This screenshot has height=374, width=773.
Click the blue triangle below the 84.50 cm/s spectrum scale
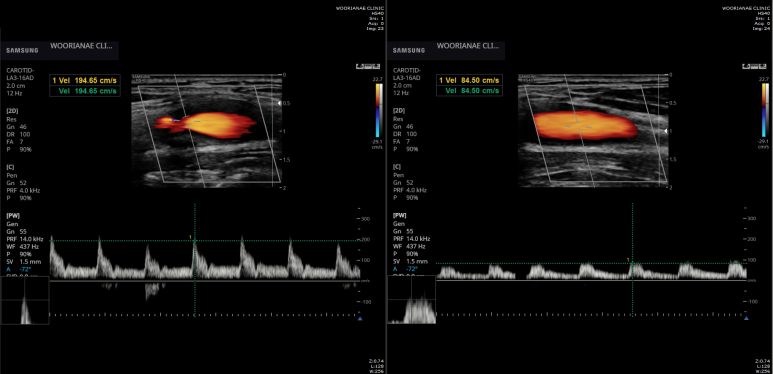click(746, 319)
